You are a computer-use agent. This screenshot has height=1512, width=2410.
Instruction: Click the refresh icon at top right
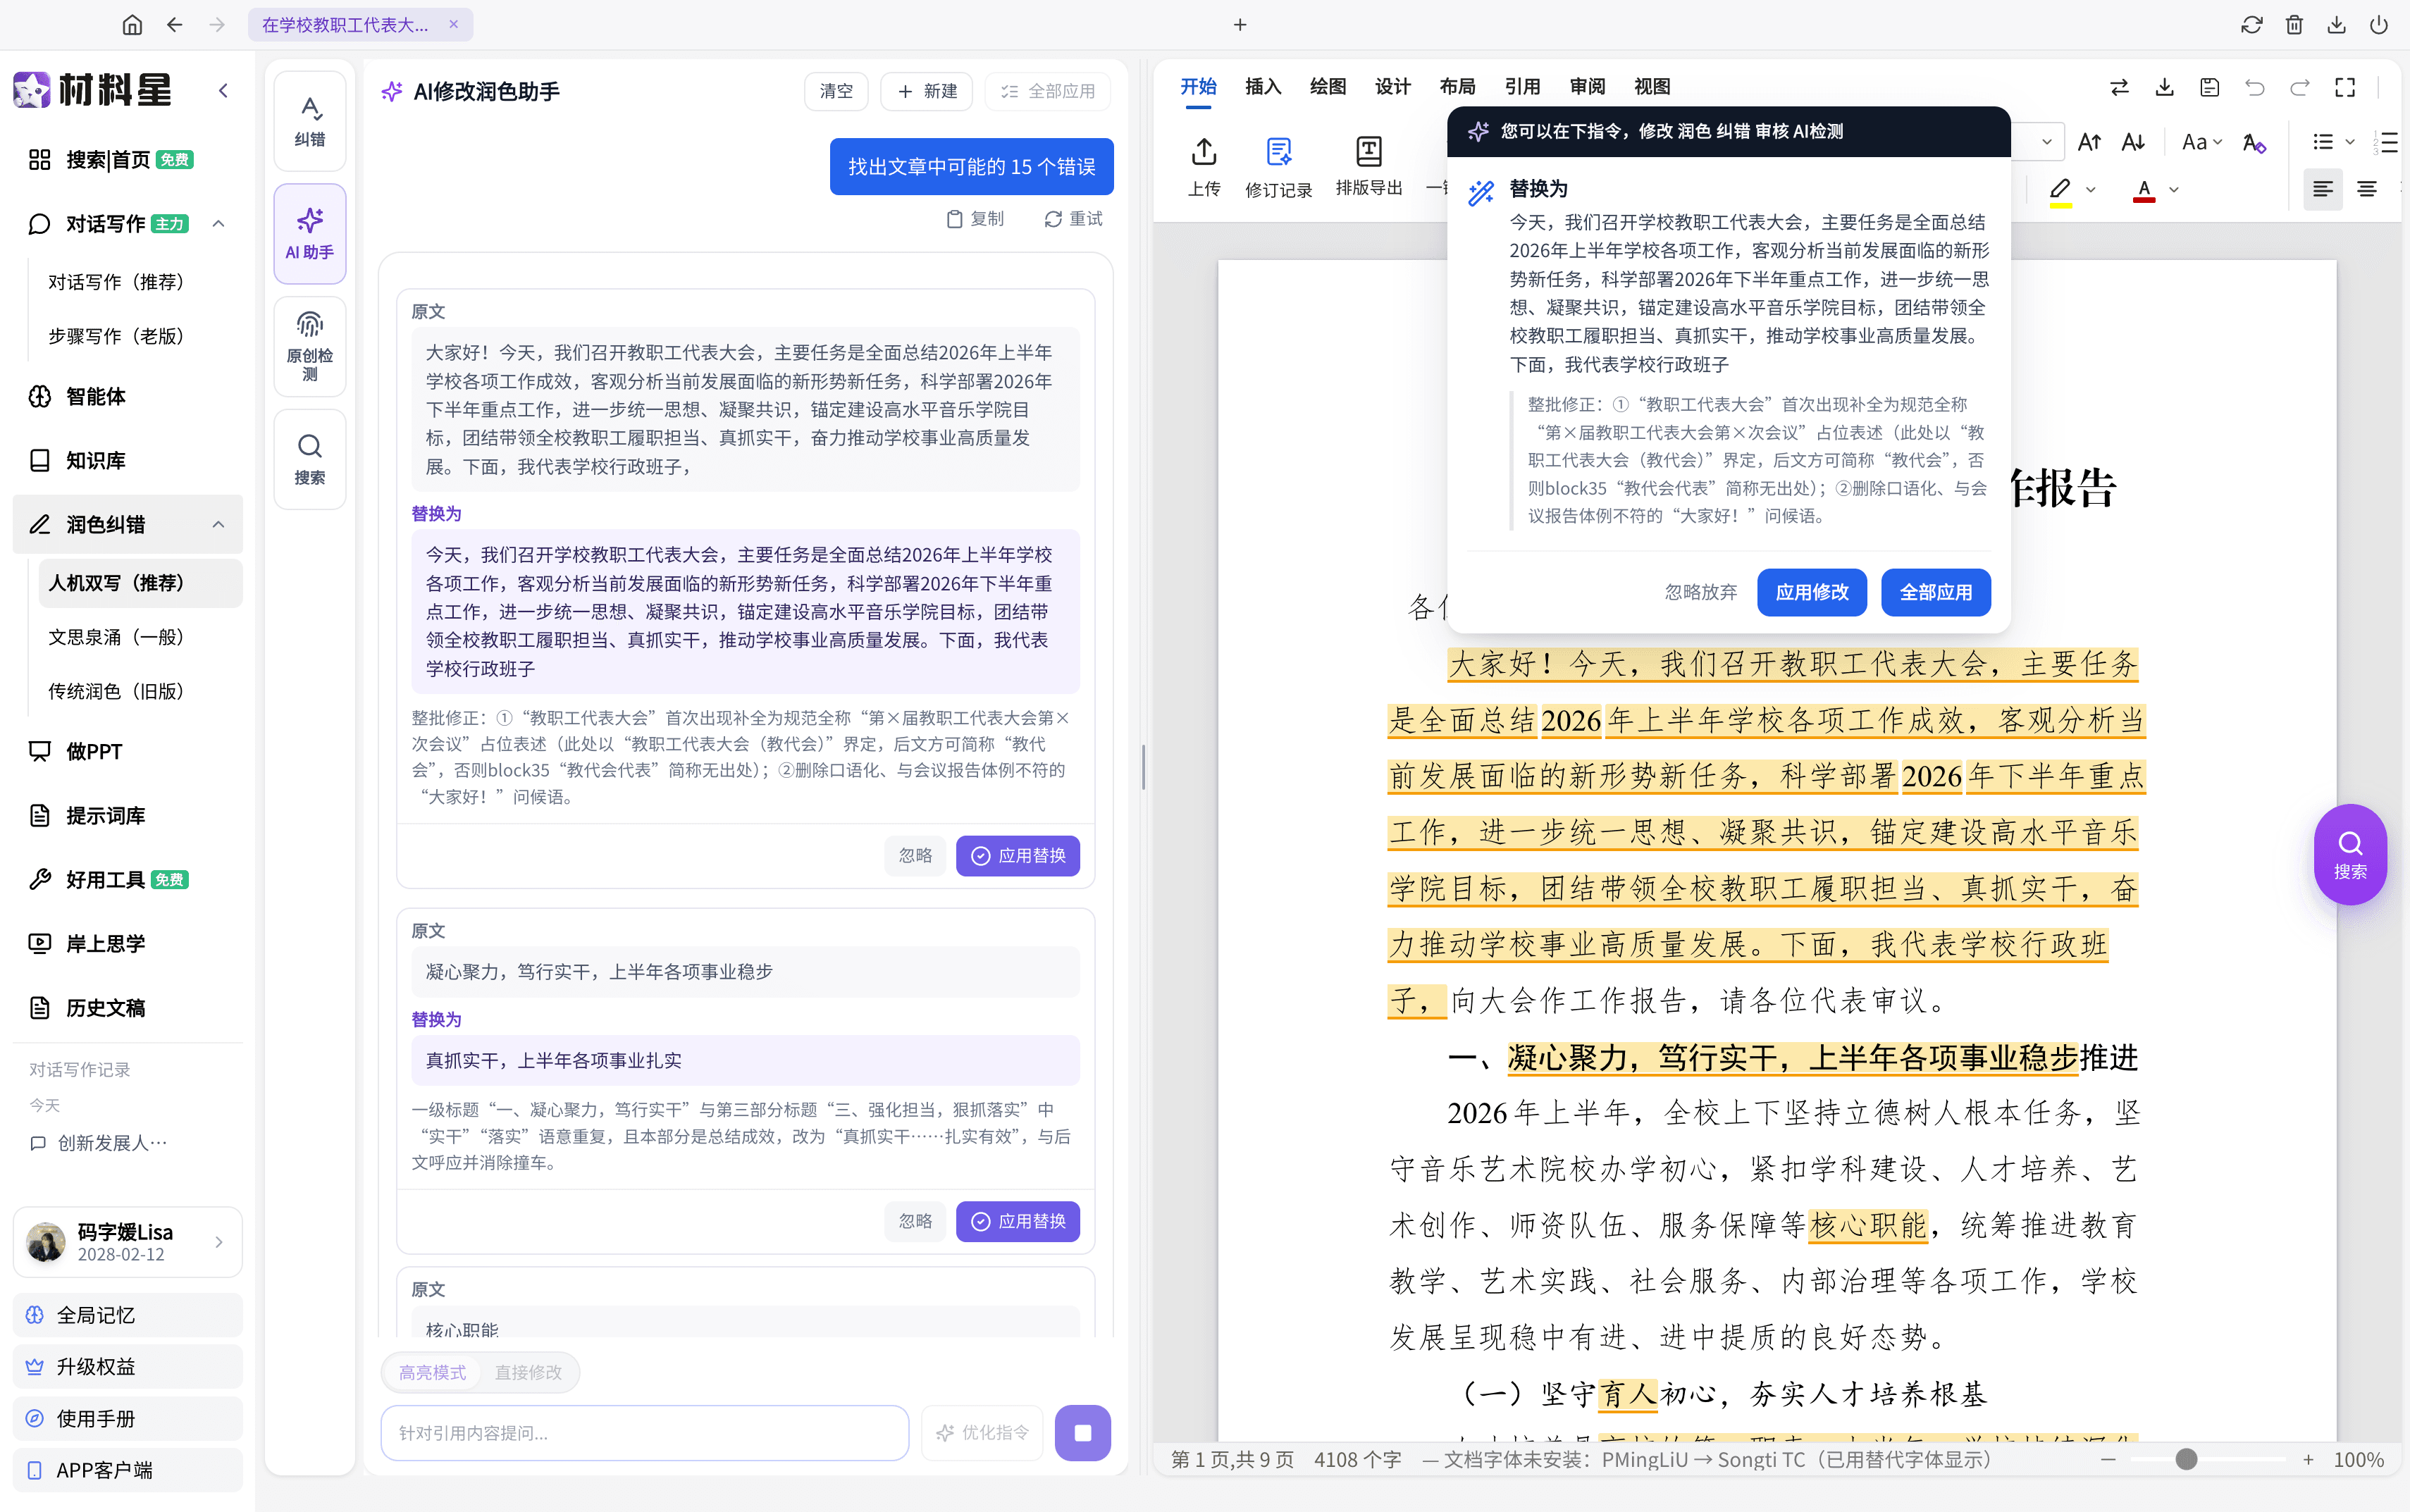pos(2252,25)
